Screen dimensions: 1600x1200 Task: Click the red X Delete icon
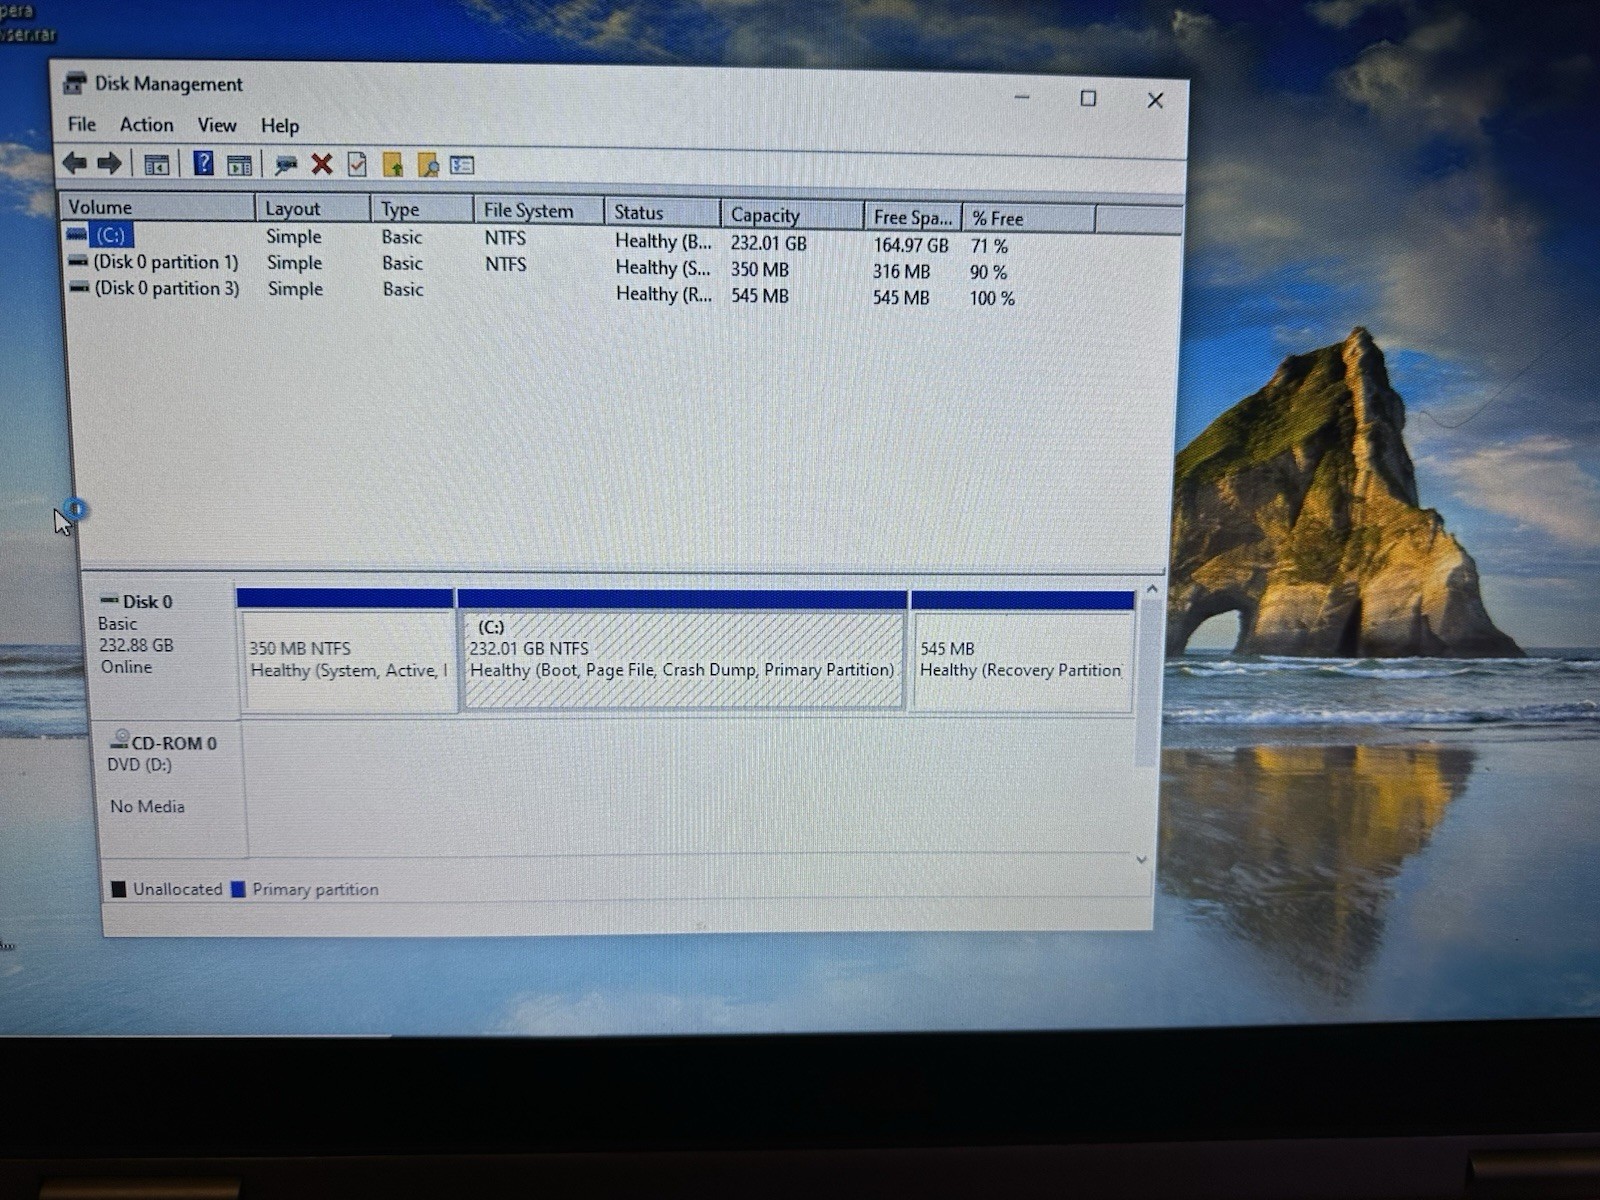pyautogui.click(x=321, y=164)
